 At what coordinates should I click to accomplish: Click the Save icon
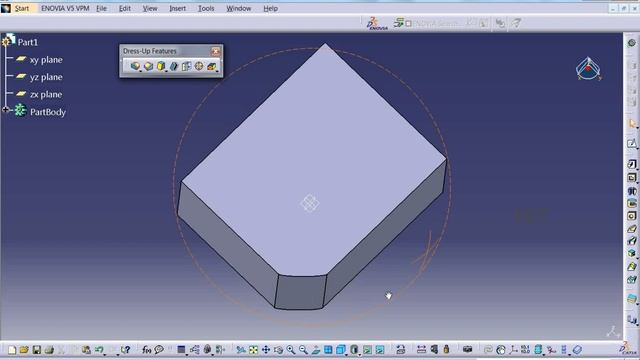(36, 350)
